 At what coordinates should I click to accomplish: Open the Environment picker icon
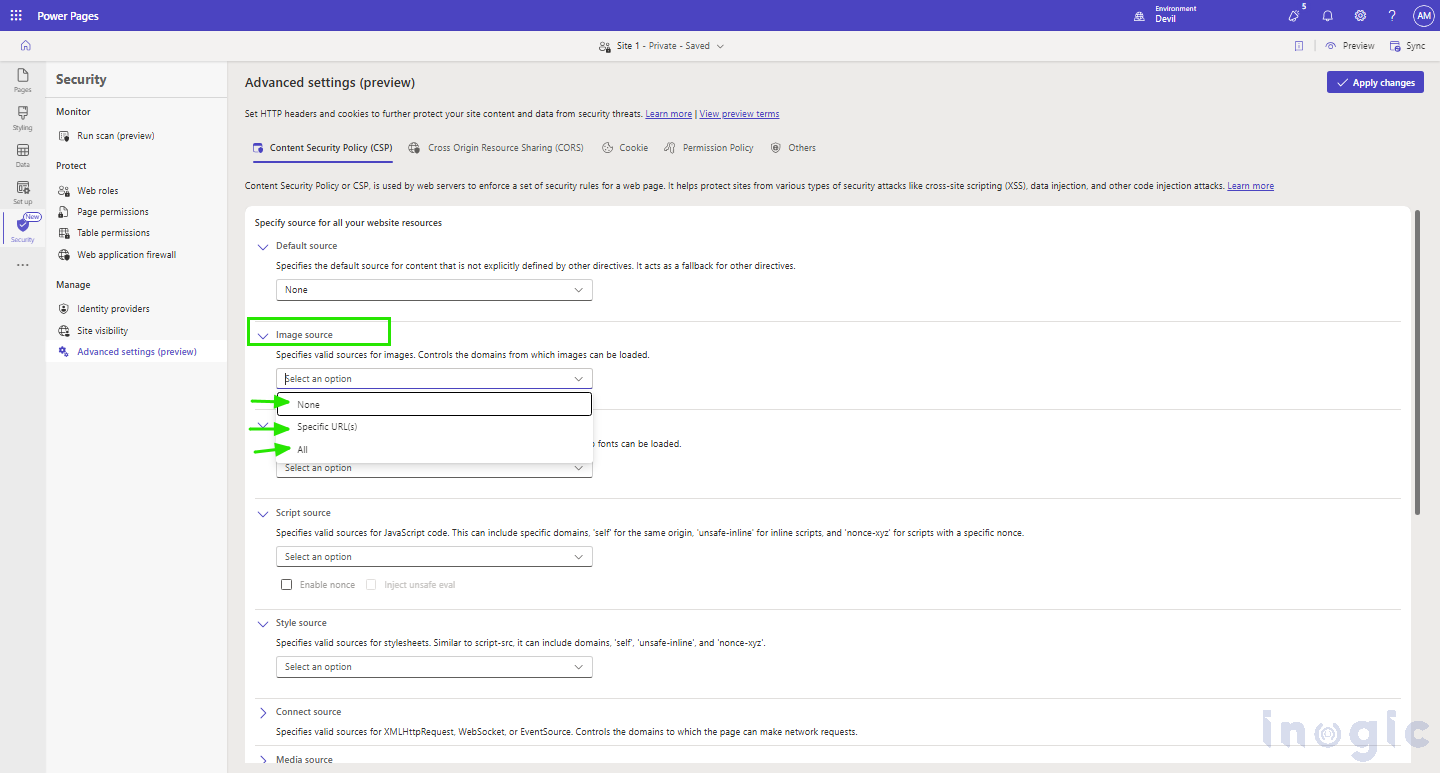pos(1138,16)
